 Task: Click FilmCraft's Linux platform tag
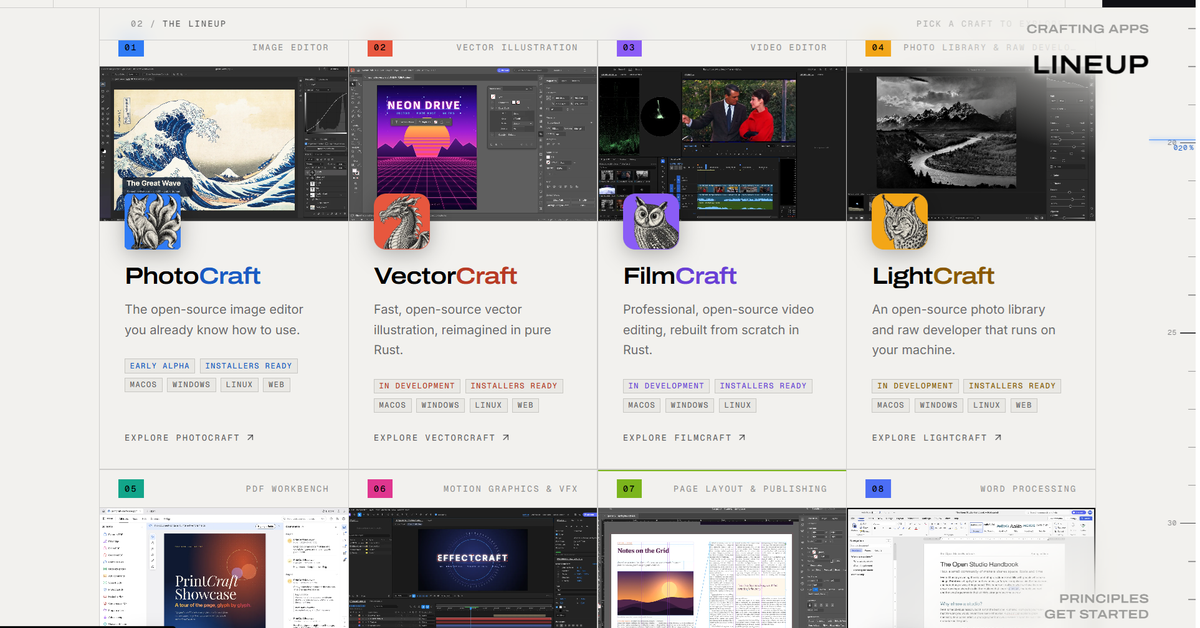point(738,405)
